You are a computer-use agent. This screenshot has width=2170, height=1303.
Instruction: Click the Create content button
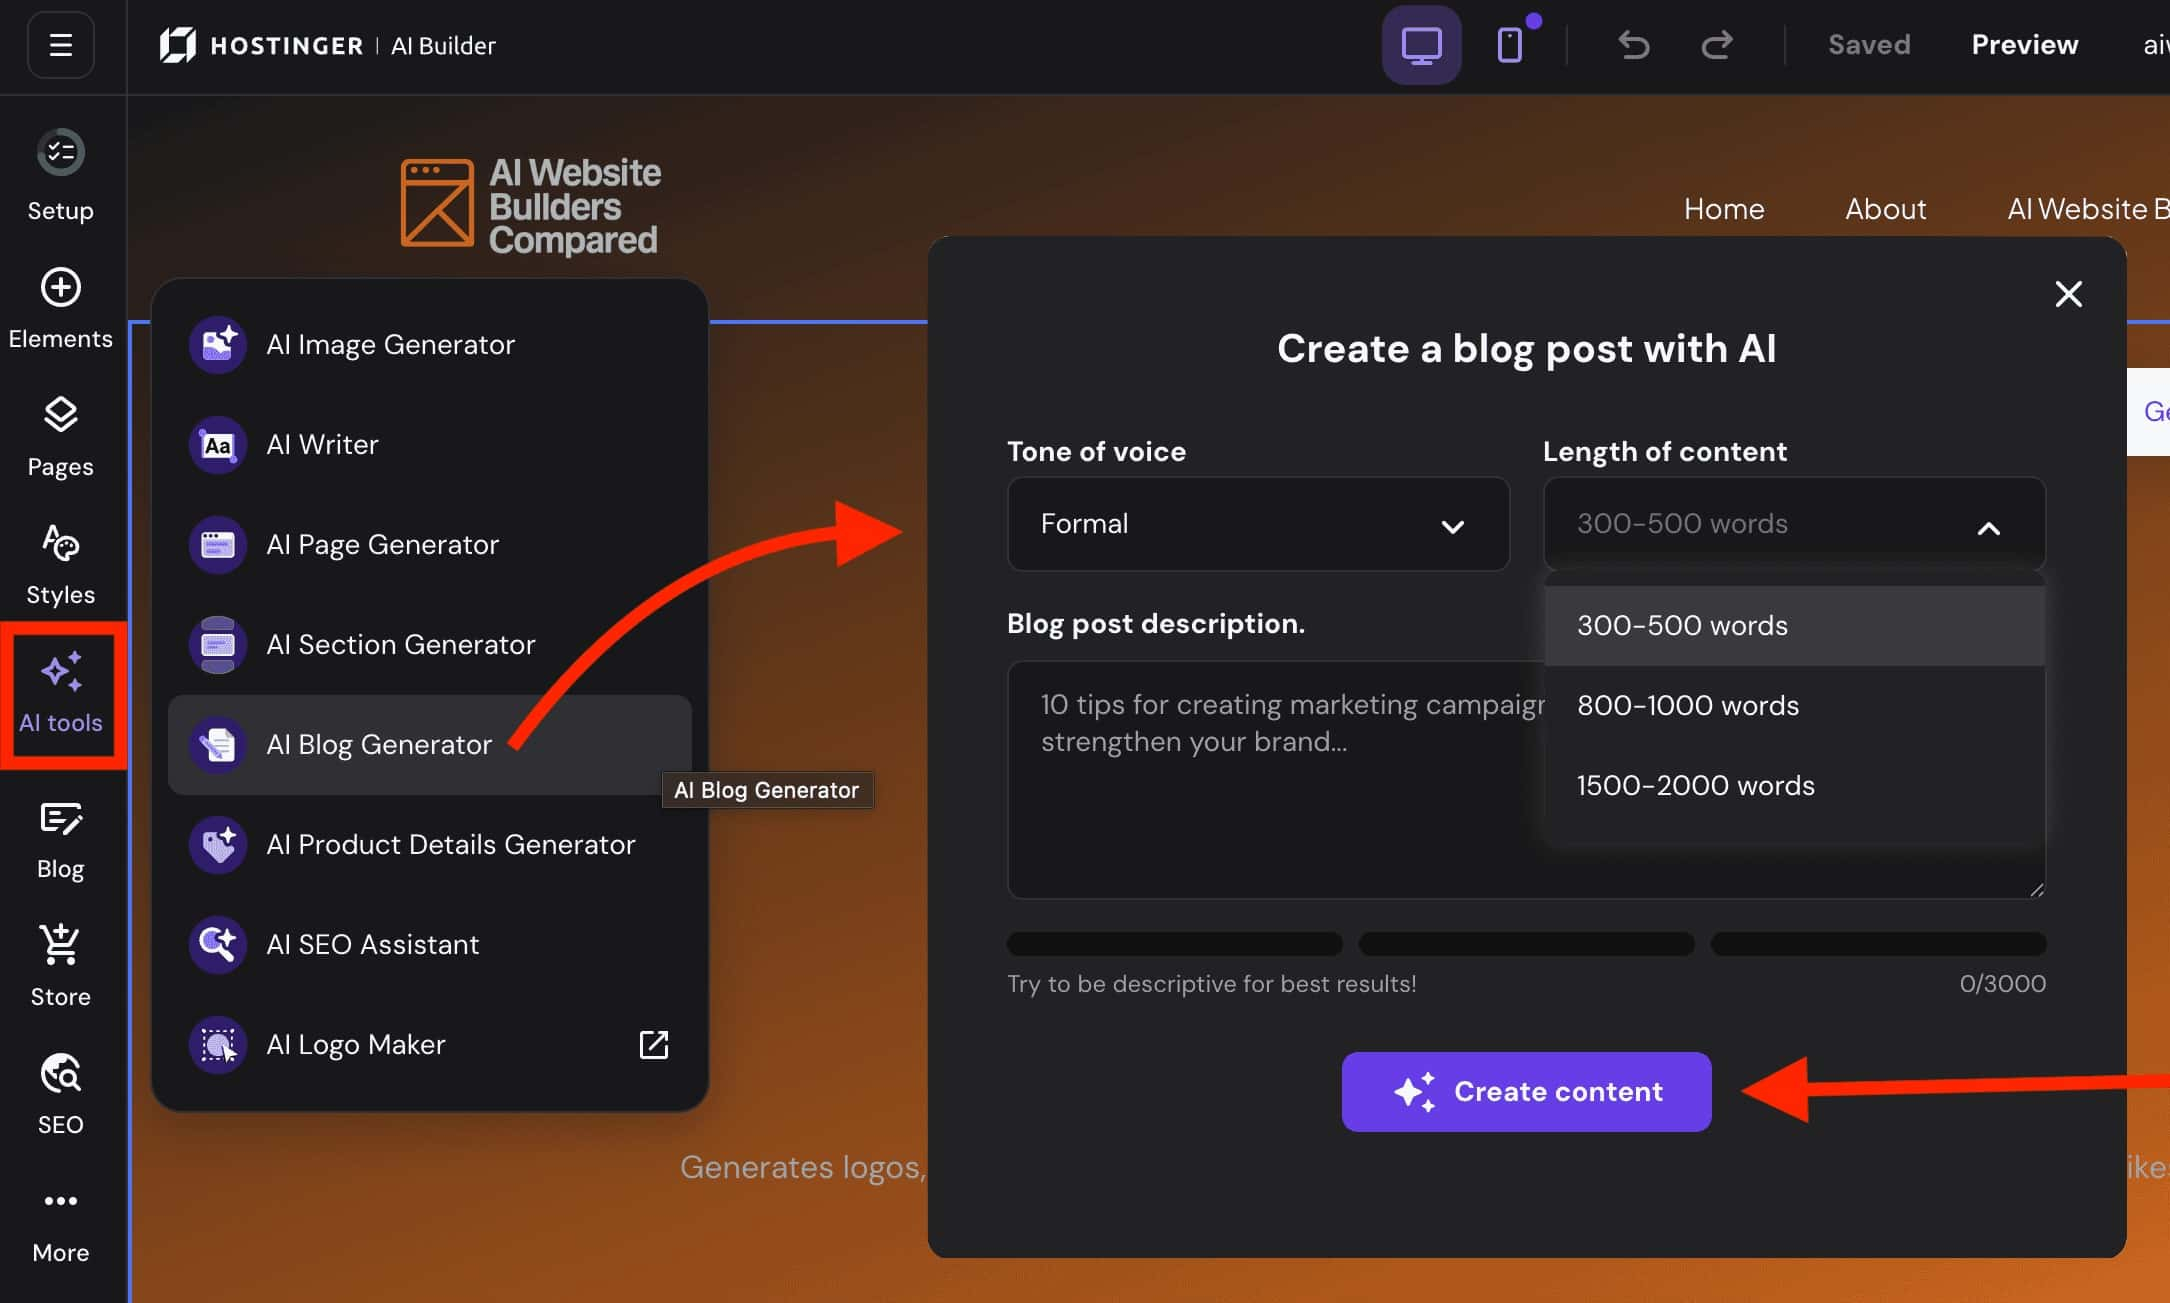click(x=1526, y=1092)
